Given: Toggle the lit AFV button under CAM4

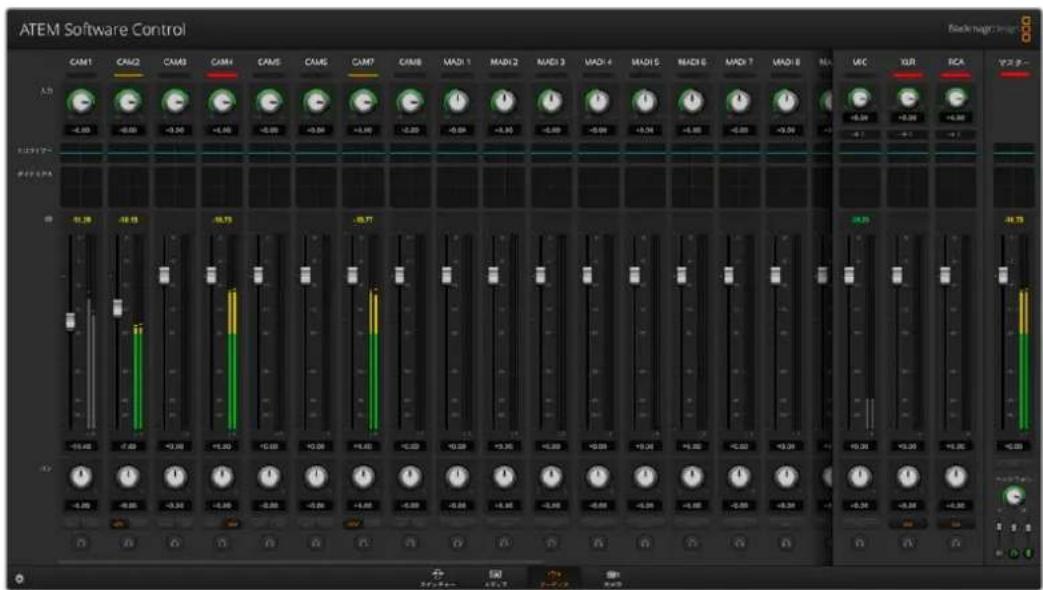Looking at the screenshot, I should [232, 524].
